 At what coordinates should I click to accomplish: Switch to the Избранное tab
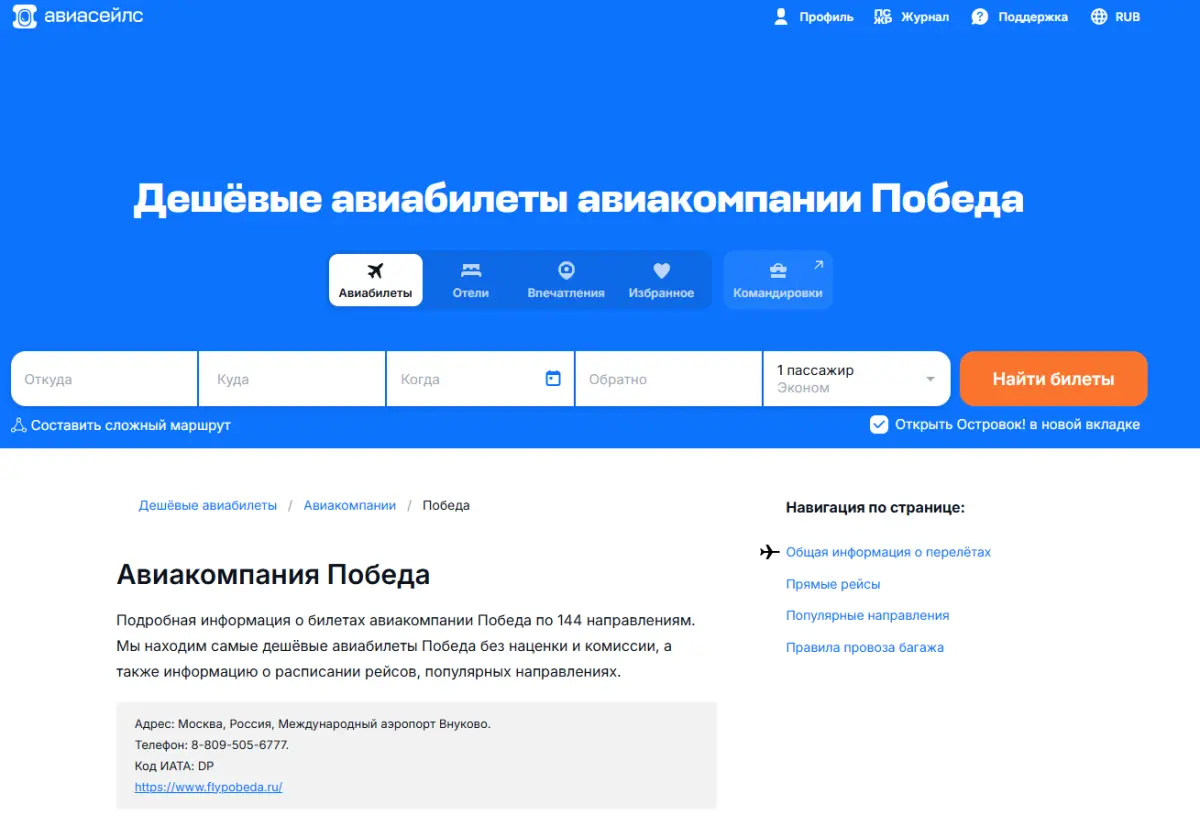[x=661, y=280]
